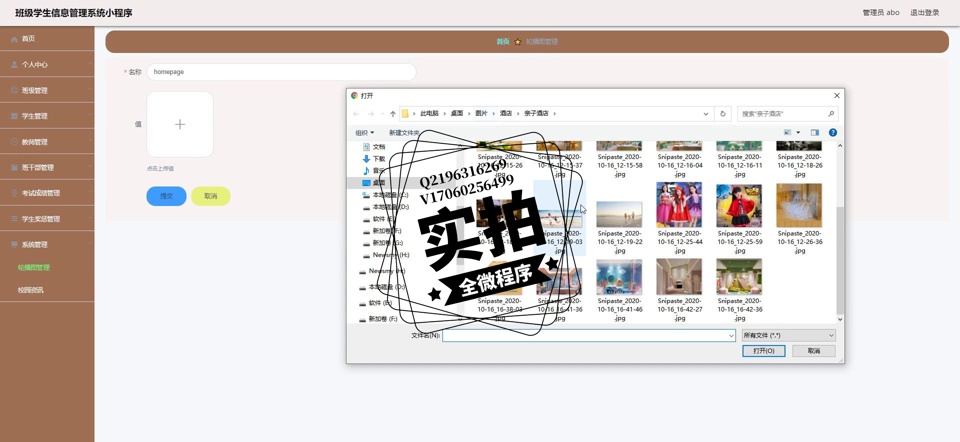The image size is (960, 442).
Task: Expand the address bar path history dropdown
Action: [x=705, y=114]
